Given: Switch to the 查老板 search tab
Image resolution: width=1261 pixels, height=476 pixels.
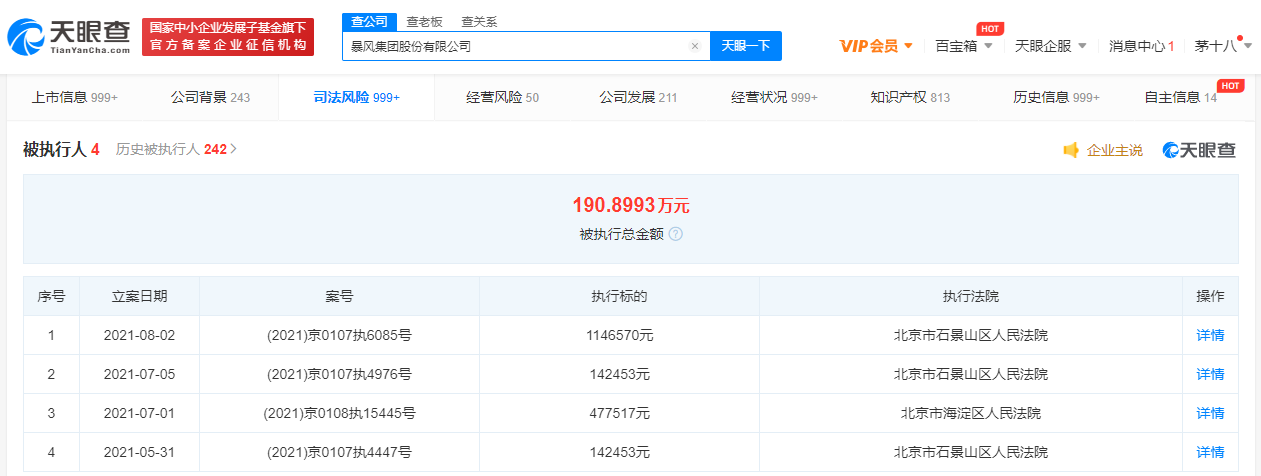Looking at the screenshot, I should point(424,21).
